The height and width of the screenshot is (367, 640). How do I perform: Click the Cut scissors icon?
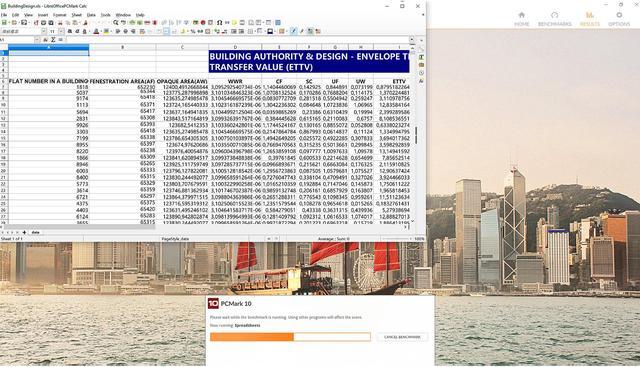(x=60, y=22)
